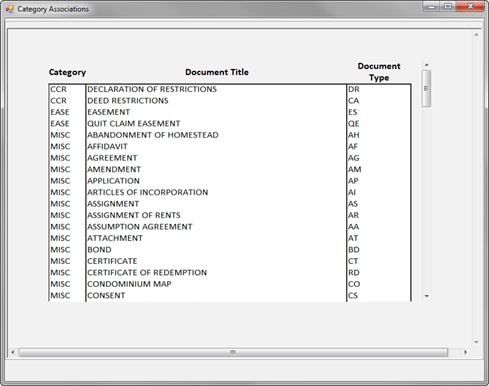Click the Category Associations window app icon
Screen dimensions: 489x386
point(10,9)
